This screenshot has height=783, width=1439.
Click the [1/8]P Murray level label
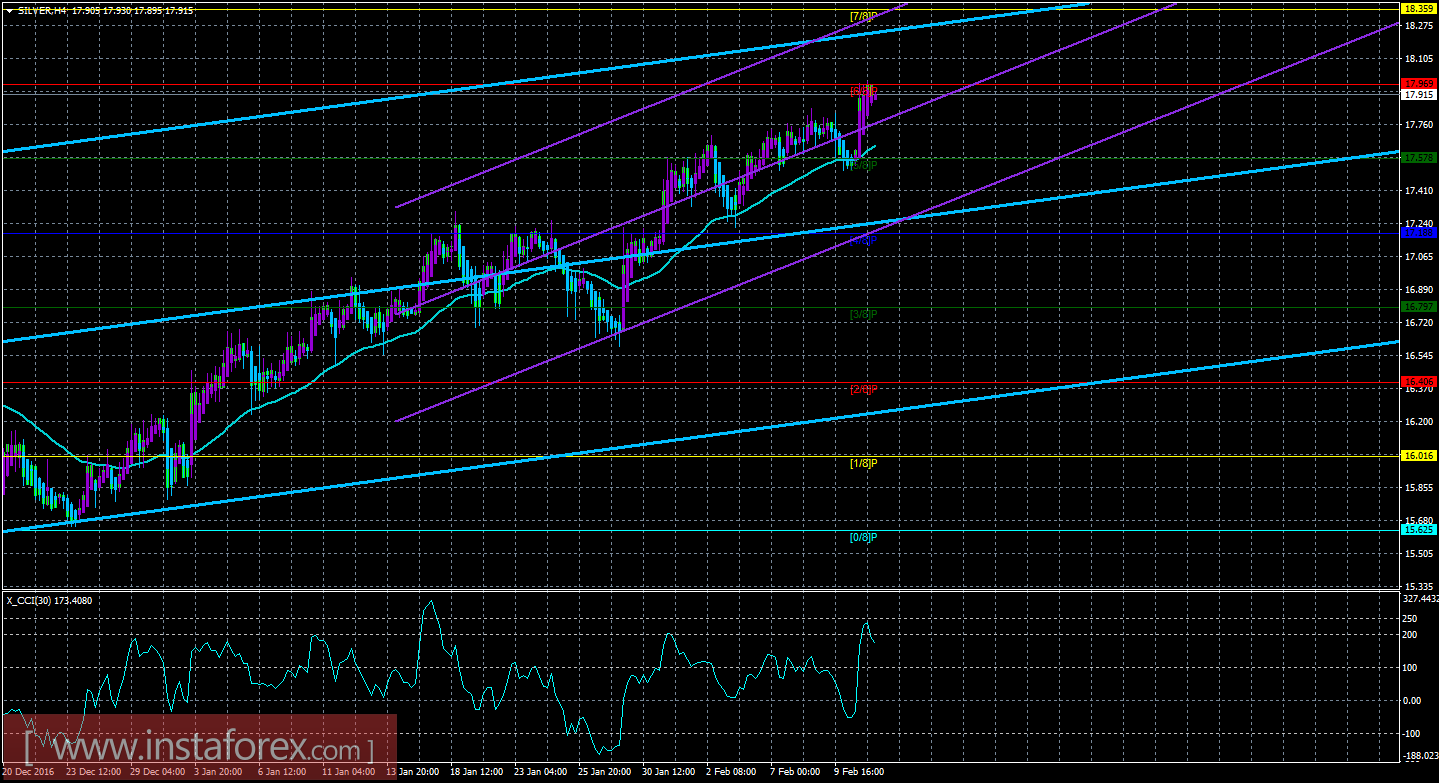863,463
